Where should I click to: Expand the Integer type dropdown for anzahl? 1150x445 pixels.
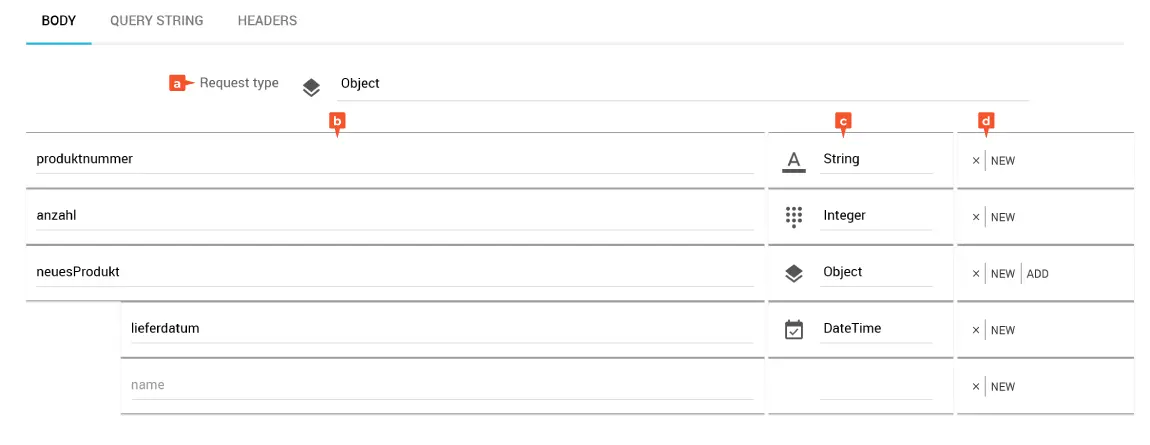(x=875, y=215)
